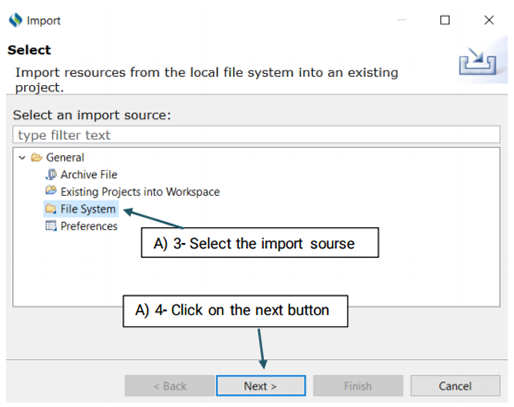Image resolution: width=514 pixels, height=407 pixels.
Task: Close the Import dialog window
Action: point(489,20)
